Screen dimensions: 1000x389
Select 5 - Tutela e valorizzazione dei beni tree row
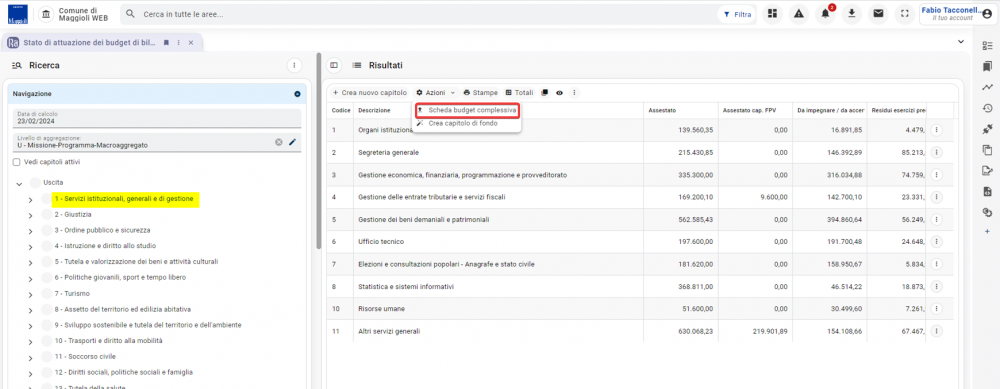click(x=136, y=262)
